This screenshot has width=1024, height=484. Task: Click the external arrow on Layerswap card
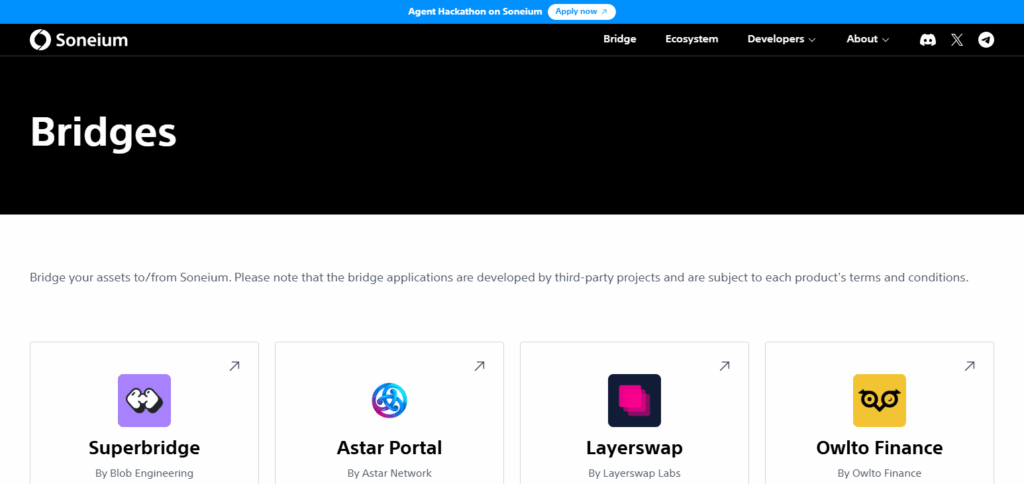tap(724, 366)
